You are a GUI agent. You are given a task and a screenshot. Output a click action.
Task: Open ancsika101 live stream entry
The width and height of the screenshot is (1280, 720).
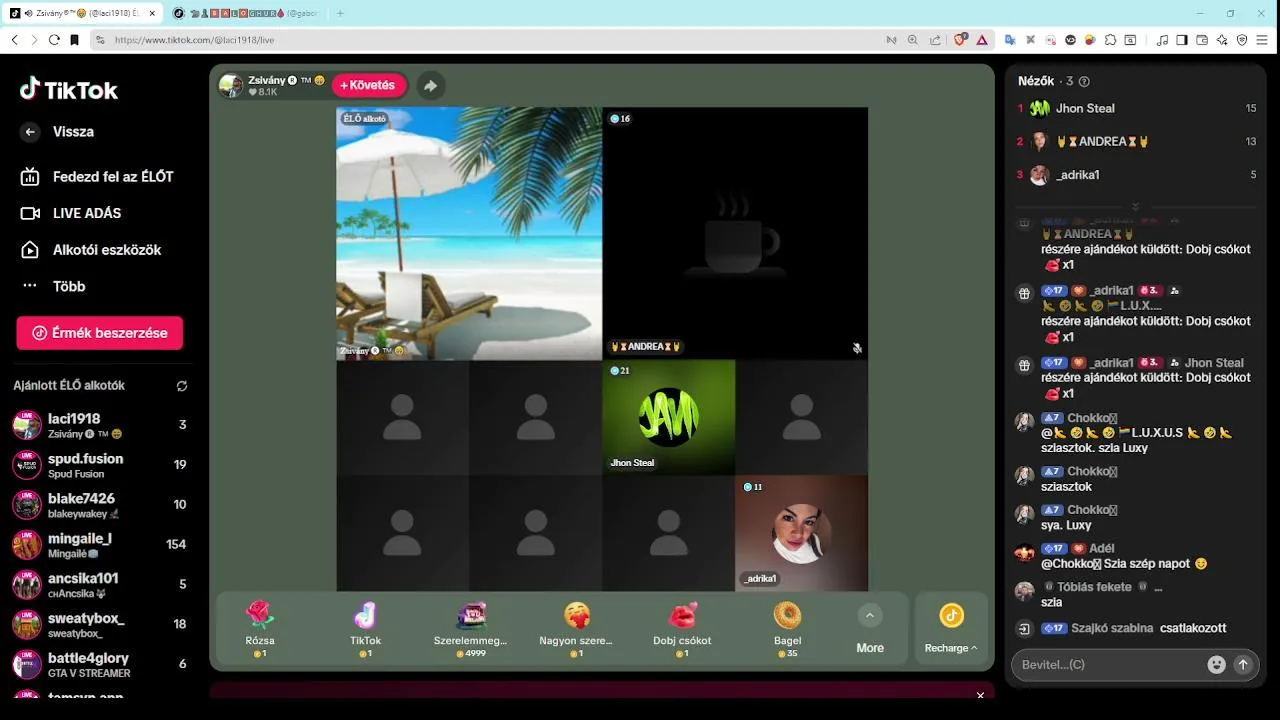(100, 585)
